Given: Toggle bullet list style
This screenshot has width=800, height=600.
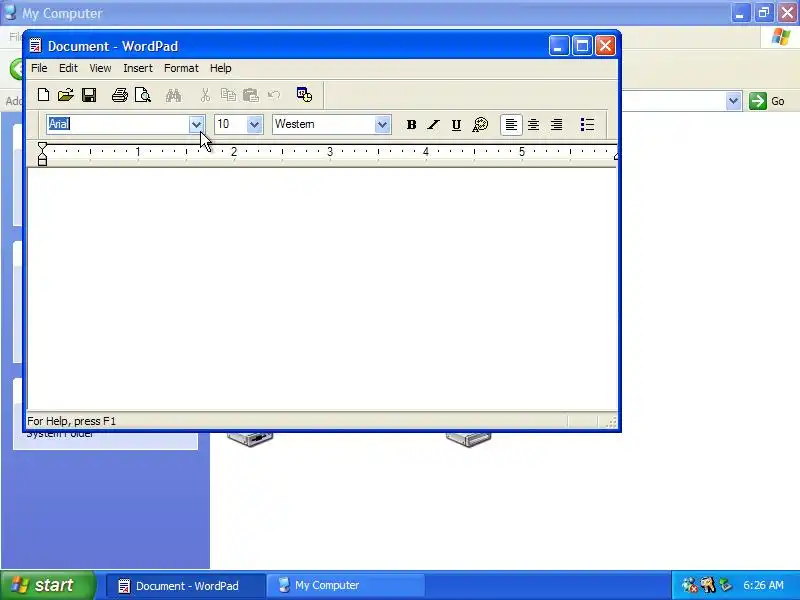Looking at the screenshot, I should point(587,124).
